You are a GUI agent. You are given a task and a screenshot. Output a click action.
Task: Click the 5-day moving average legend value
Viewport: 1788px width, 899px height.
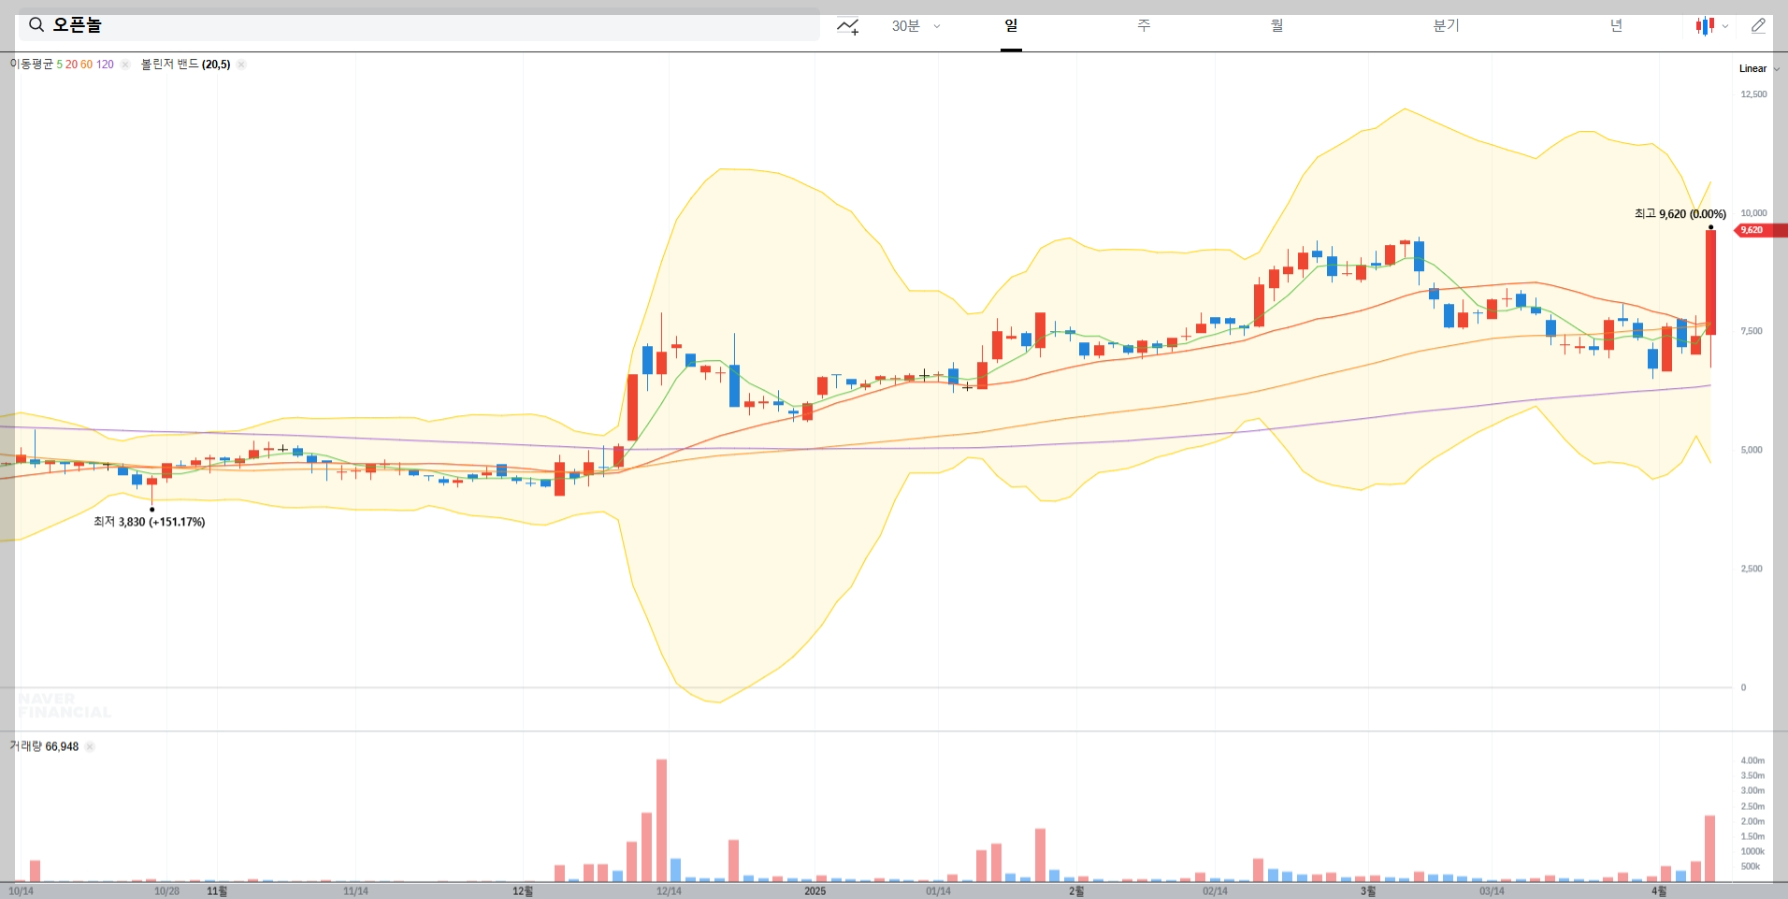click(x=59, y=64)
